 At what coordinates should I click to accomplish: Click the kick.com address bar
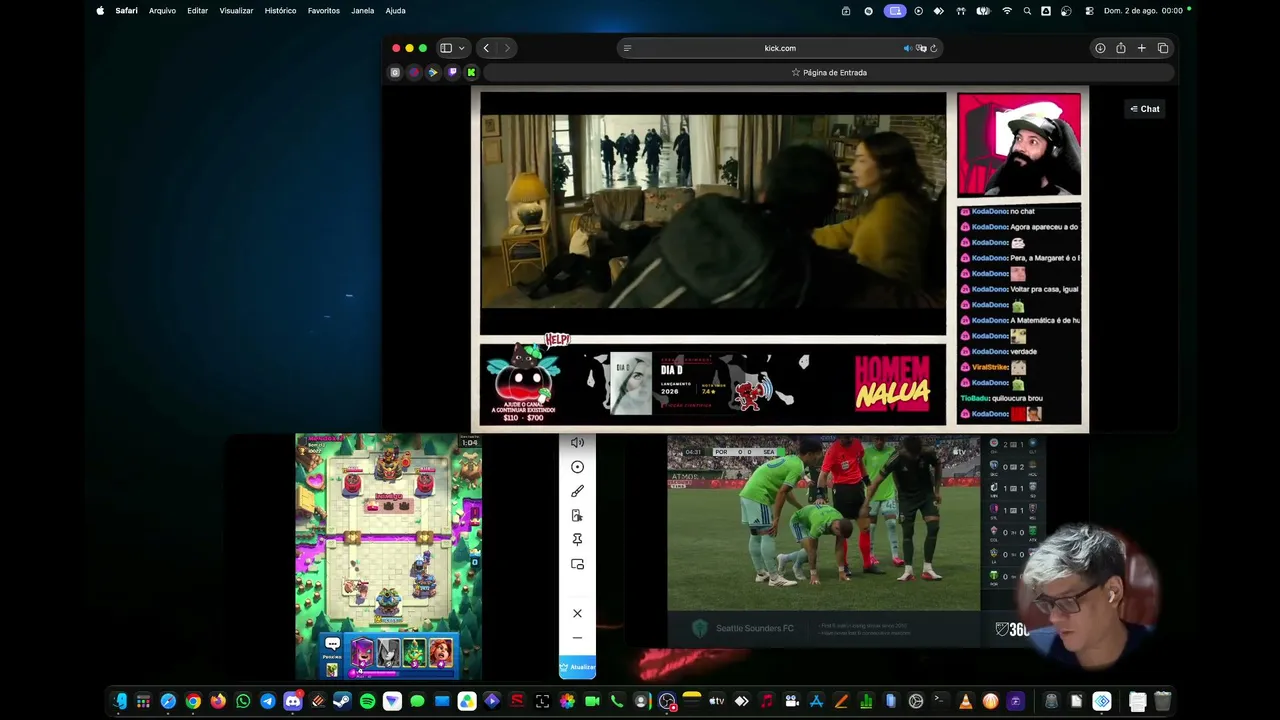(780, 48)
